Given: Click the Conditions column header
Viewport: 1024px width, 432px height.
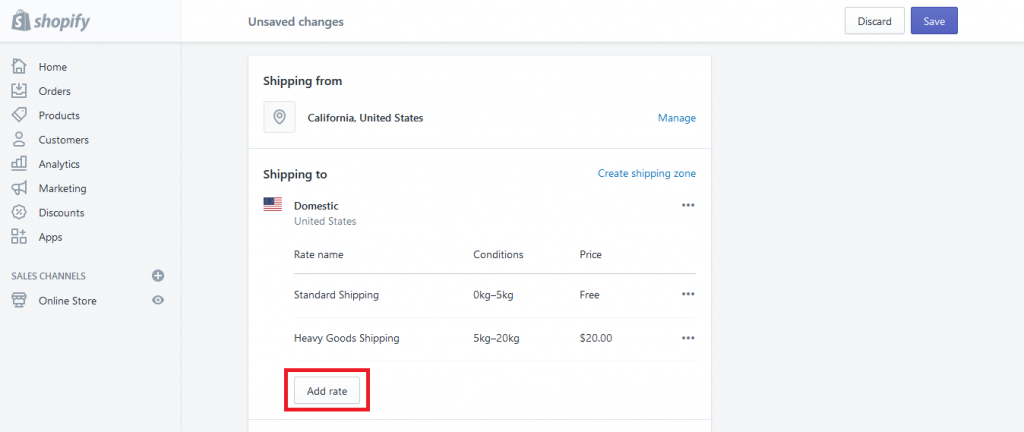Looking at the screenshot, I should pos(498,255).
